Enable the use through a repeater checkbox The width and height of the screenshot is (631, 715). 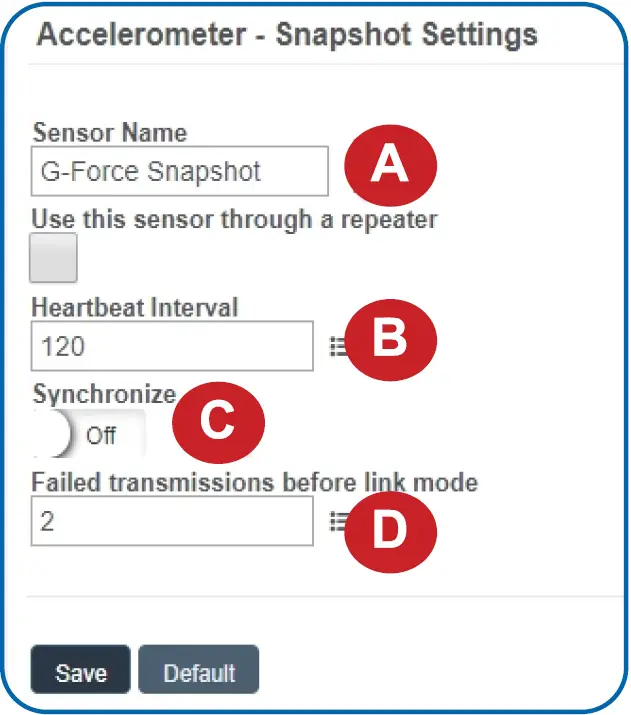pos(54,258)
